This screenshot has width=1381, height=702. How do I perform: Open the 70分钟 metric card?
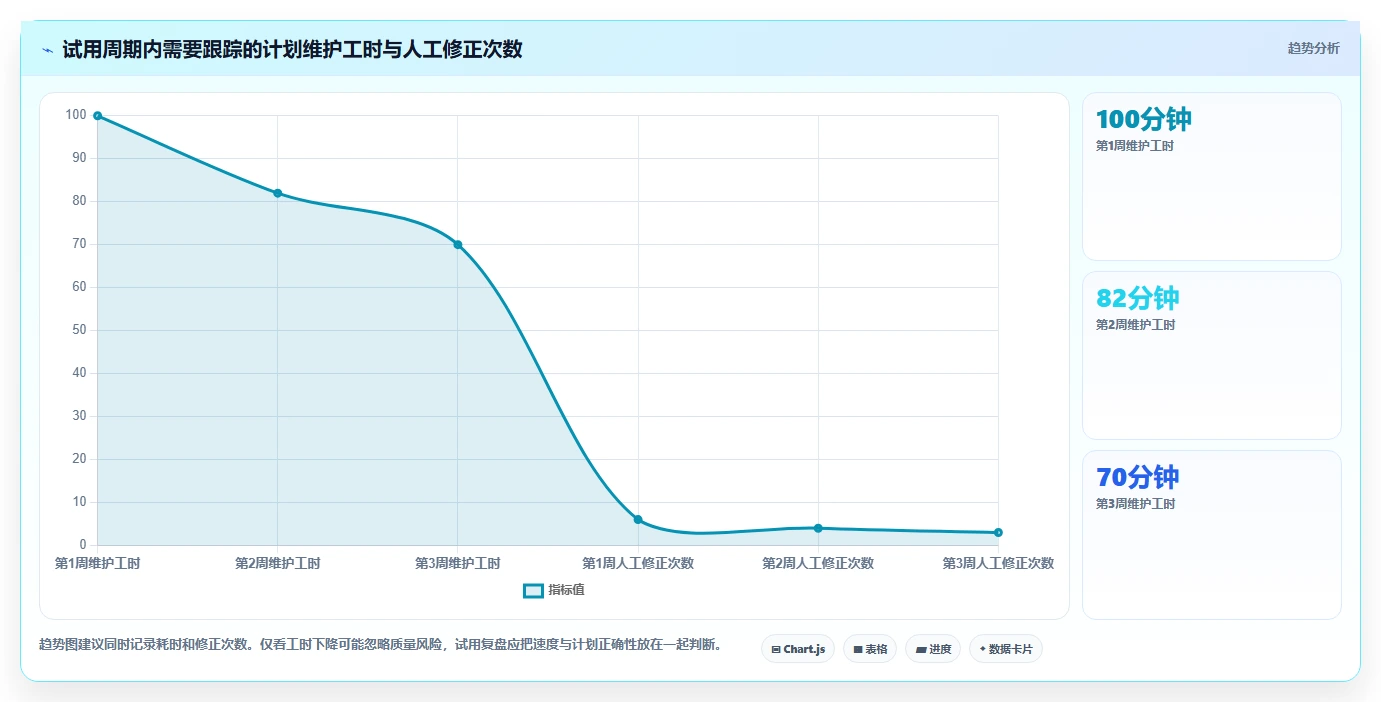(x=1212, y=535)
